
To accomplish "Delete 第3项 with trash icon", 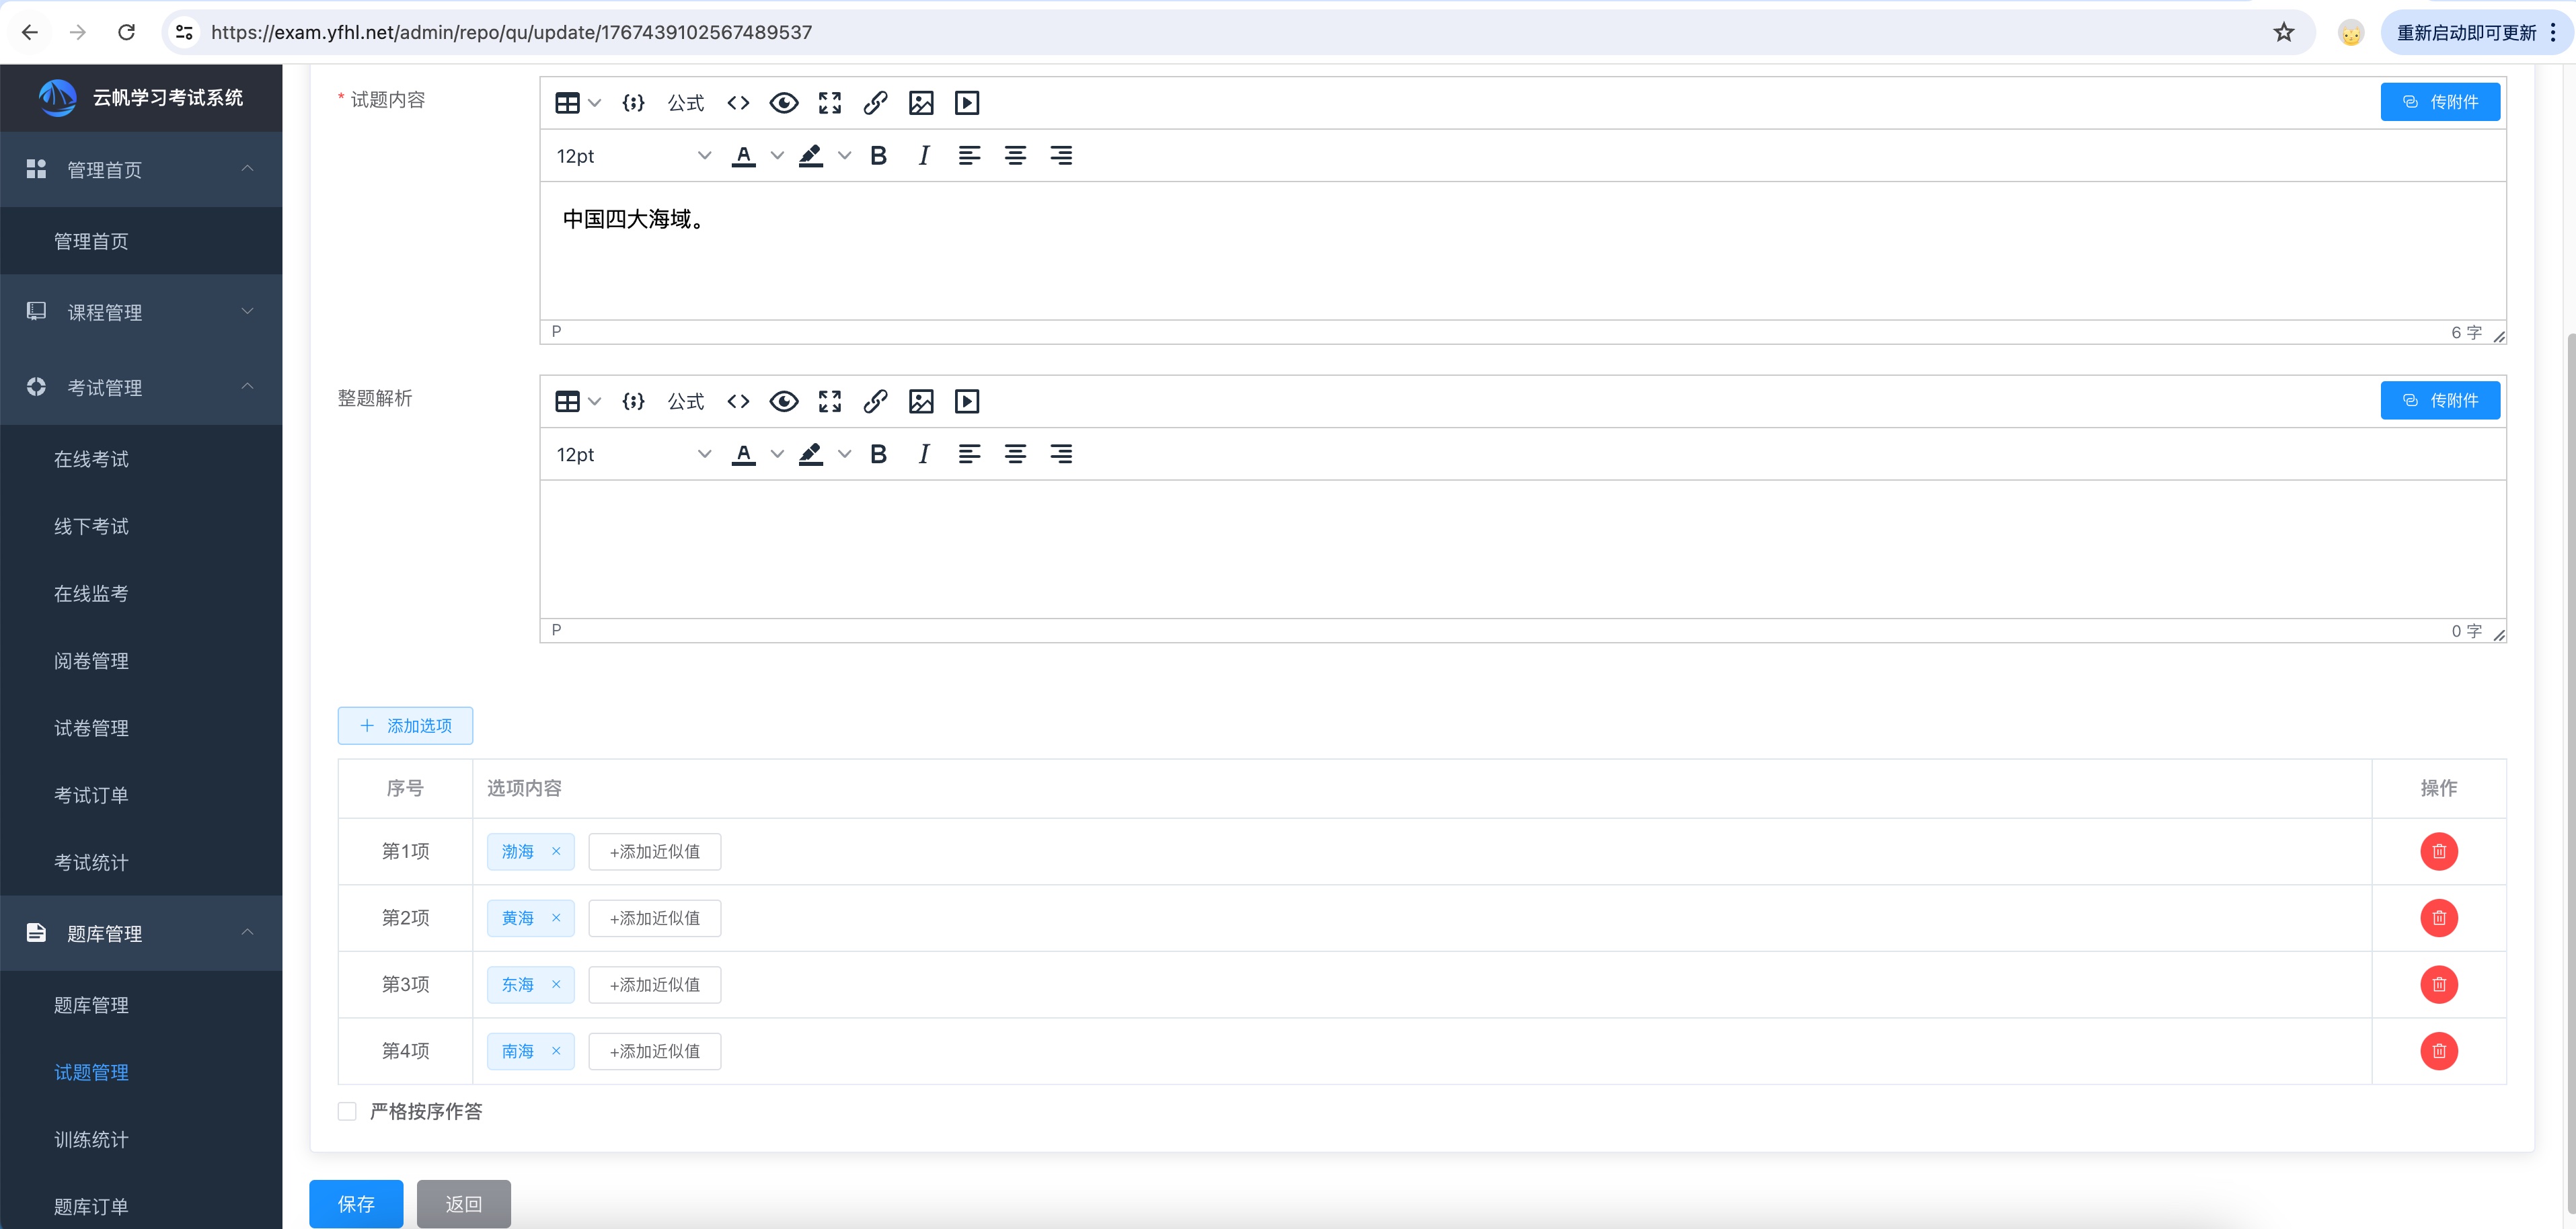I will click(x=2439, y=984).
